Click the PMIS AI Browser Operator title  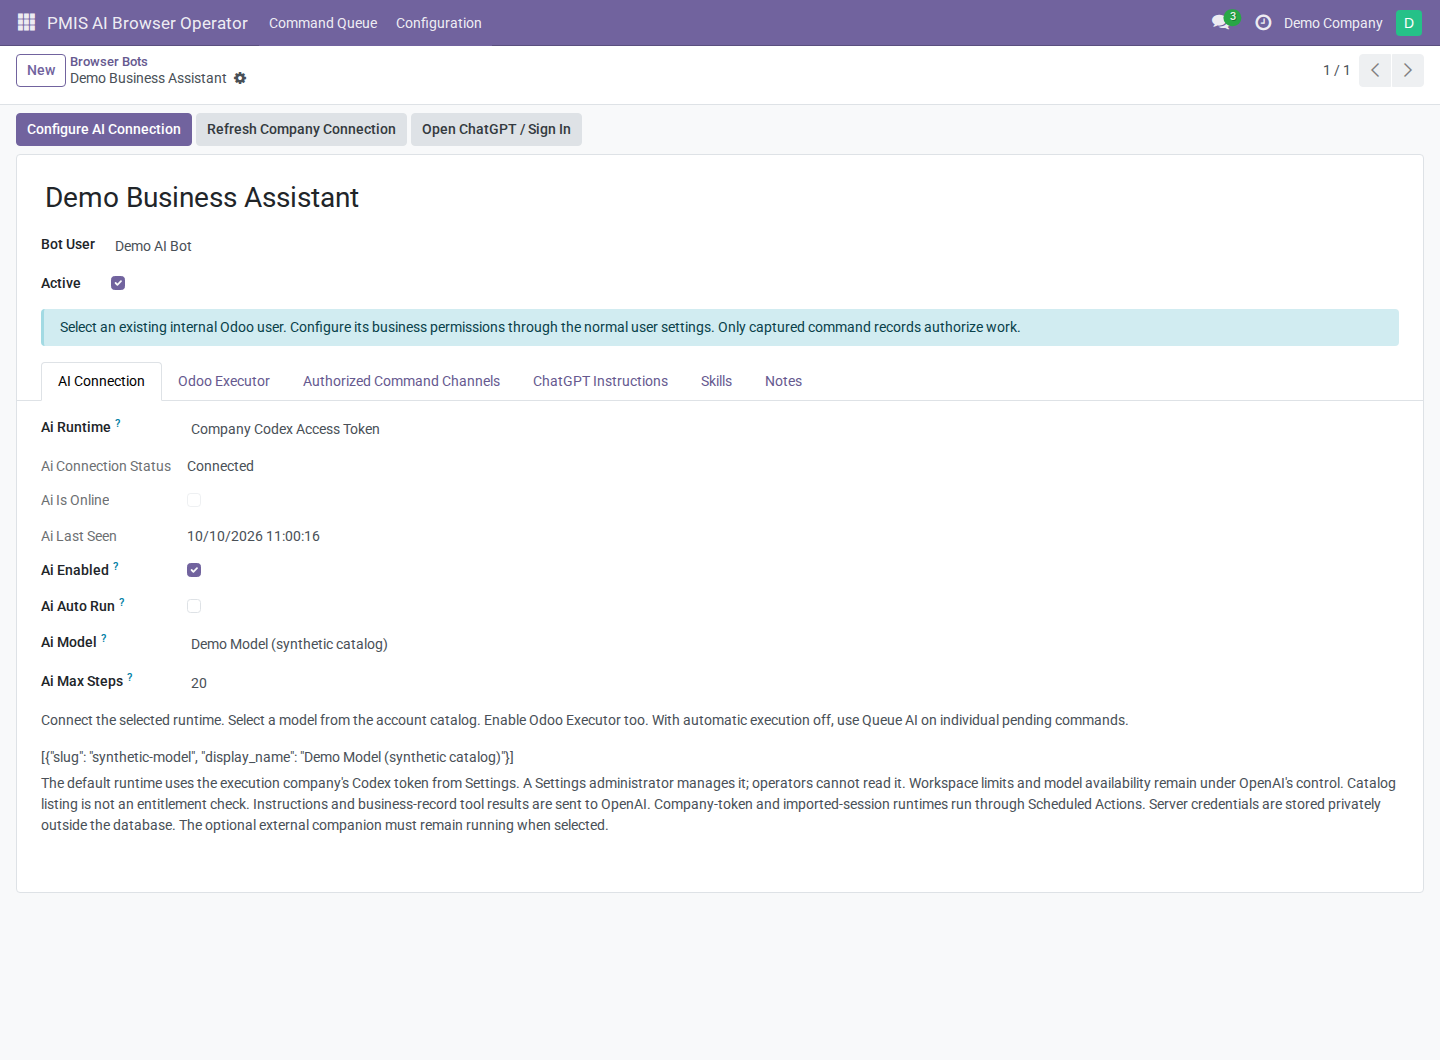pos(147,23)
